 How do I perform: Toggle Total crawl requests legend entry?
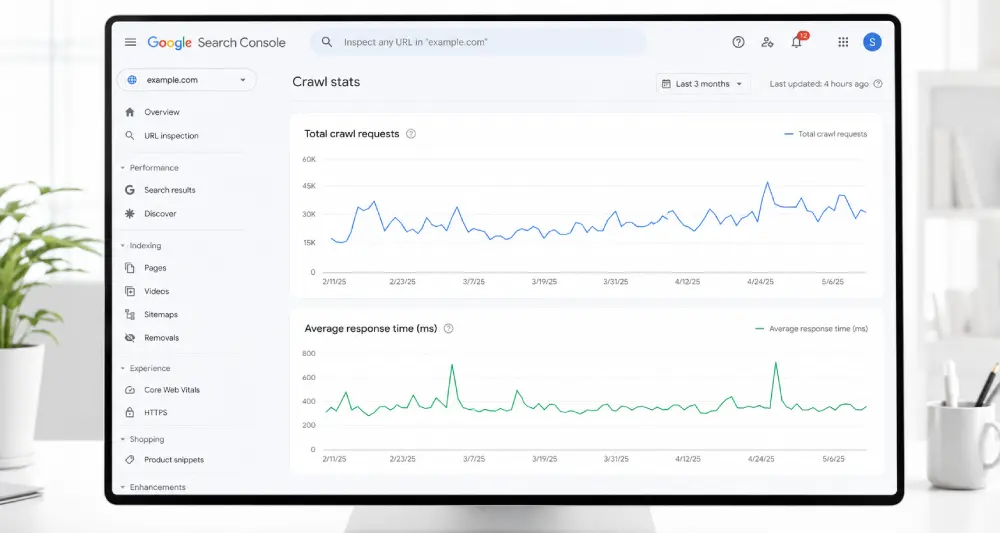825,134
